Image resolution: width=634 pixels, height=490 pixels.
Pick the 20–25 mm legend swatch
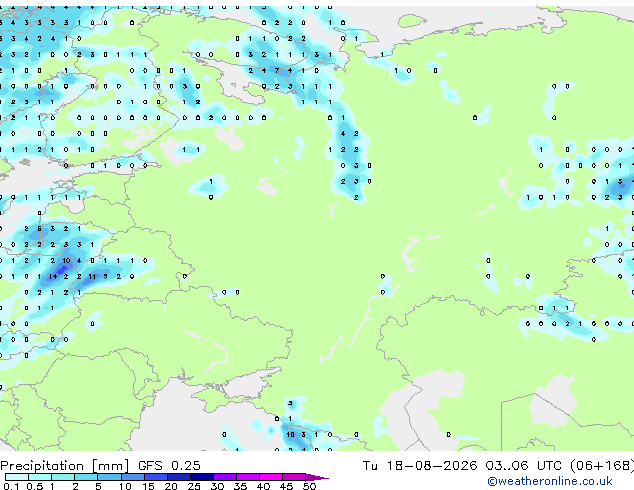tap(178, 477)
